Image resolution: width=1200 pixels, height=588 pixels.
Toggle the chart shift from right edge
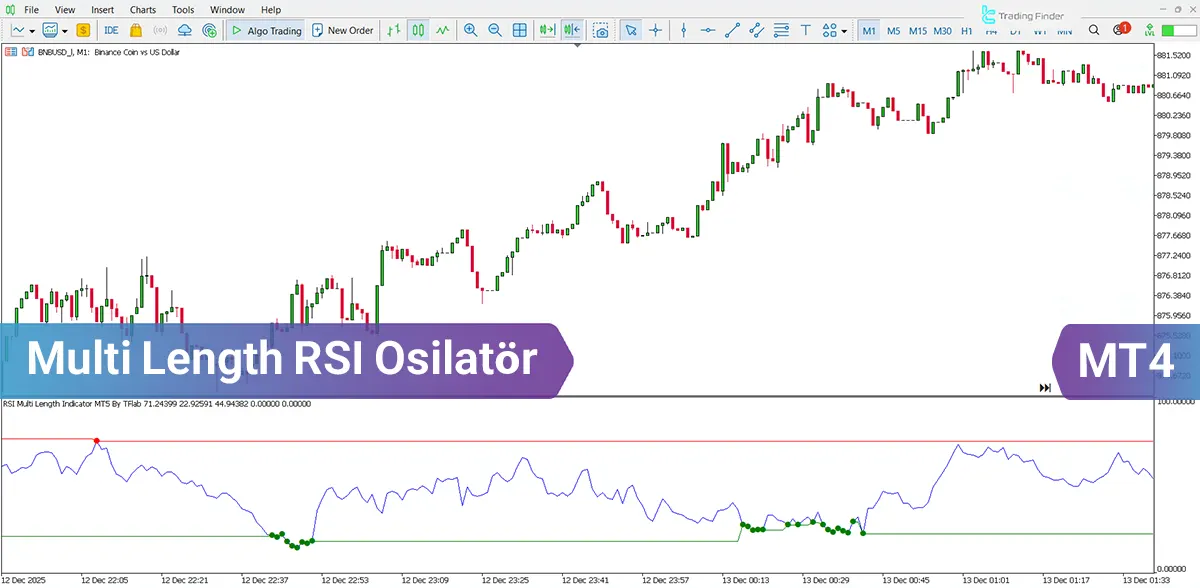click(x=570, y=30)
